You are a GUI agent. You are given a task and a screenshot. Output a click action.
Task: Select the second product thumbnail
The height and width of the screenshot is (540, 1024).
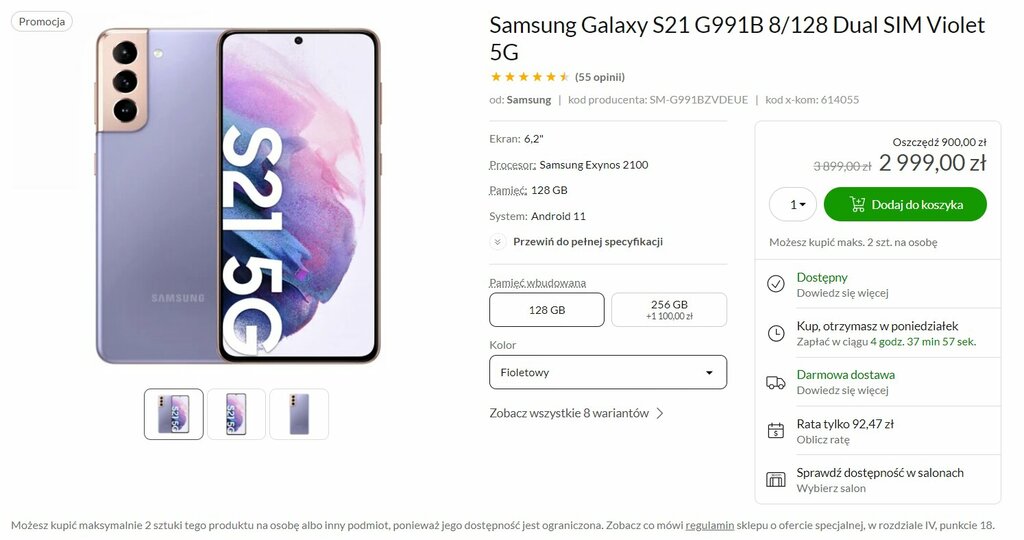(x=236, y=414)
